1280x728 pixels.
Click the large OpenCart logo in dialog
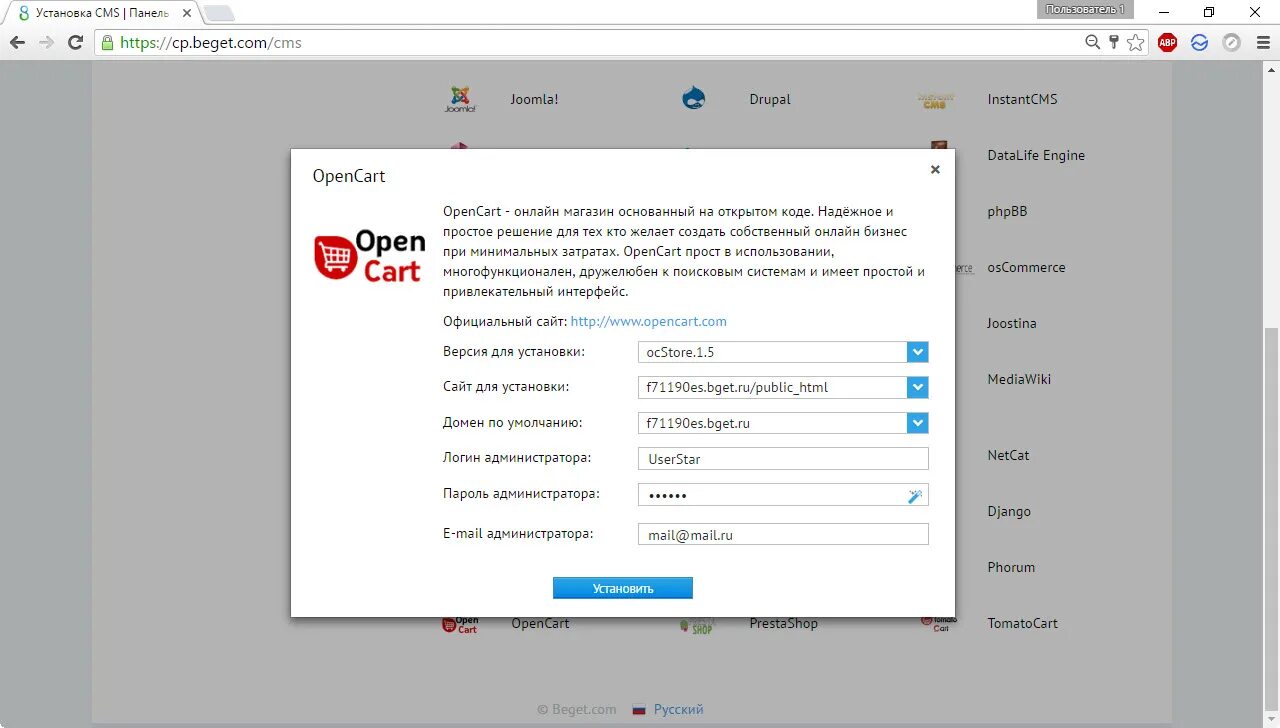click(x=369, y=257)
